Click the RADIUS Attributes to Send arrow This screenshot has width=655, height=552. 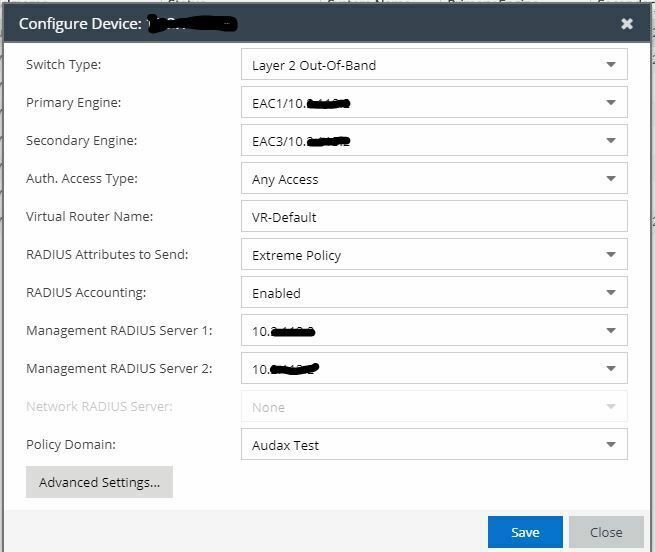point(610,255)
